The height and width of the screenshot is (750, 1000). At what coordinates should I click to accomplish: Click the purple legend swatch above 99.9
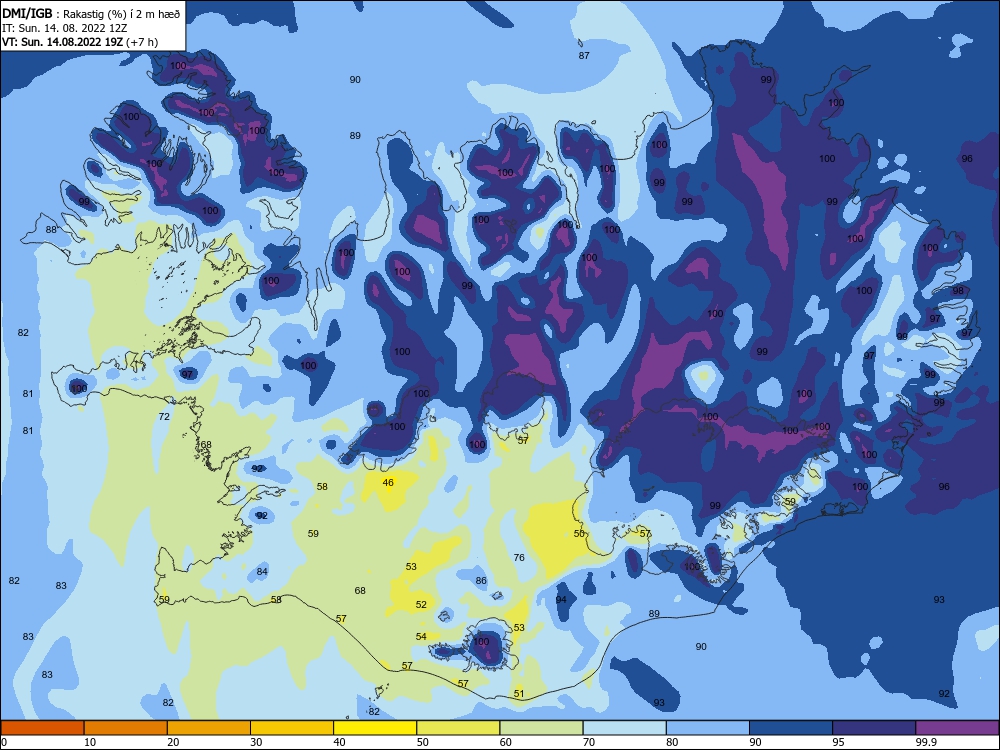[957, 728]
